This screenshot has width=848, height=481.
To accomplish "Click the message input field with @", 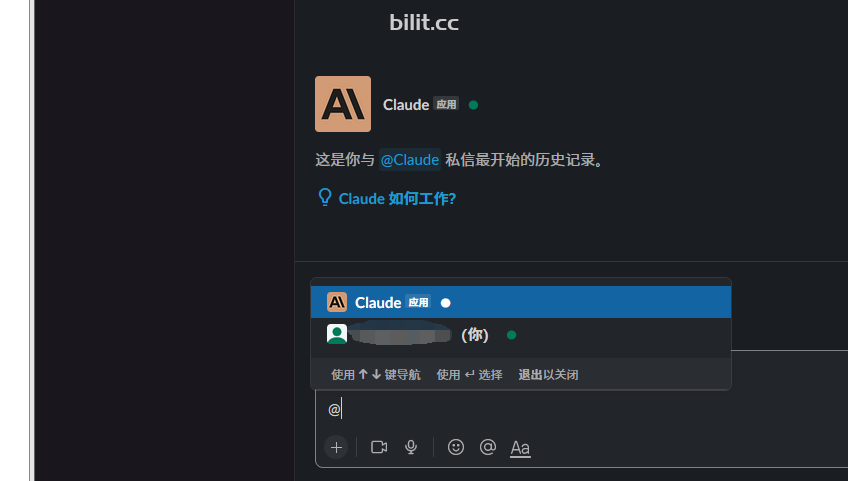I will click(581, 410).
